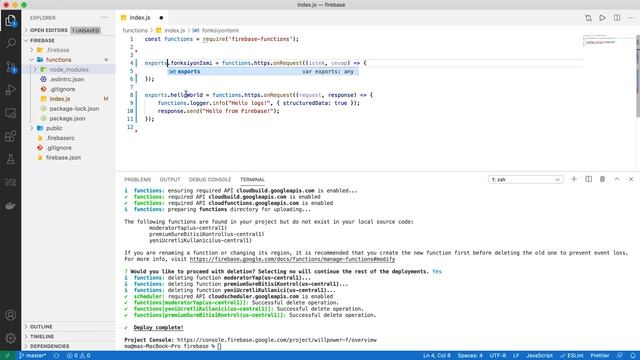
Task: Open the Search view in activity bar
Action: tap(11, 43)
